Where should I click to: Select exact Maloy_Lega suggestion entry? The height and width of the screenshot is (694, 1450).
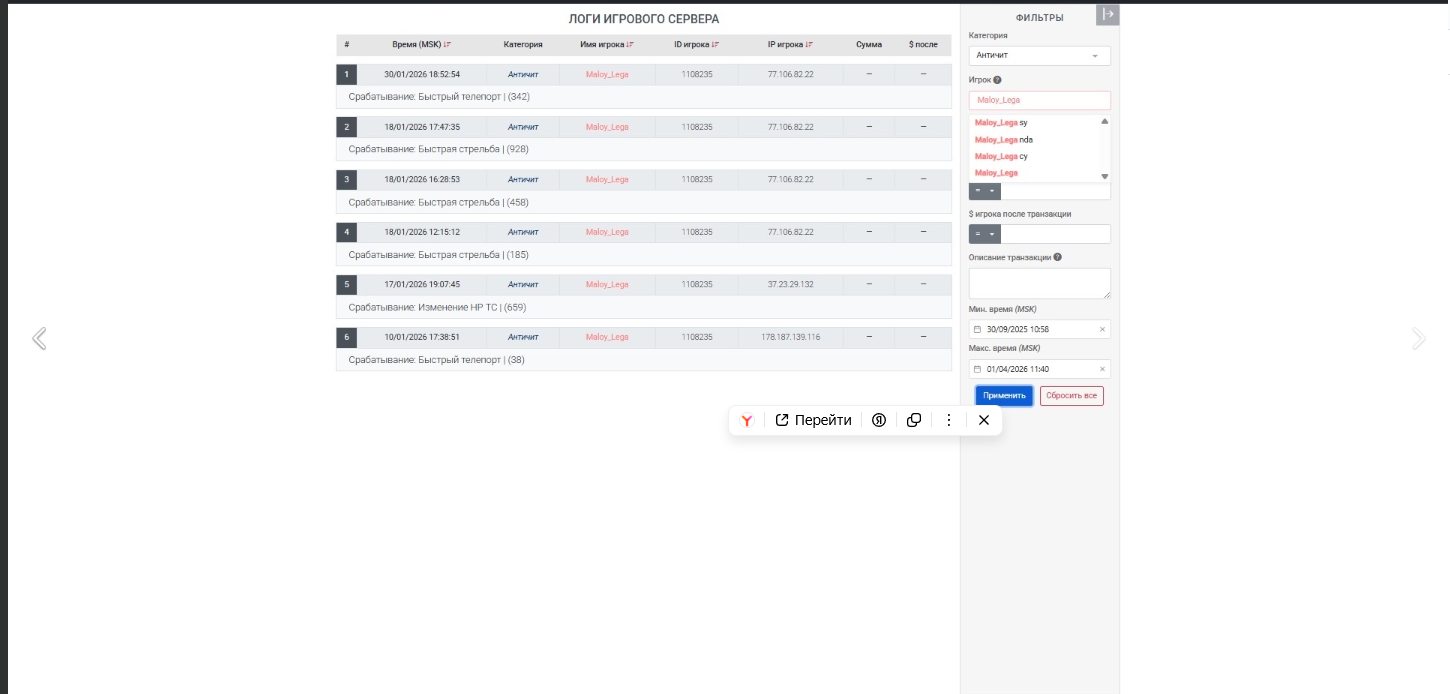(996, 174)
